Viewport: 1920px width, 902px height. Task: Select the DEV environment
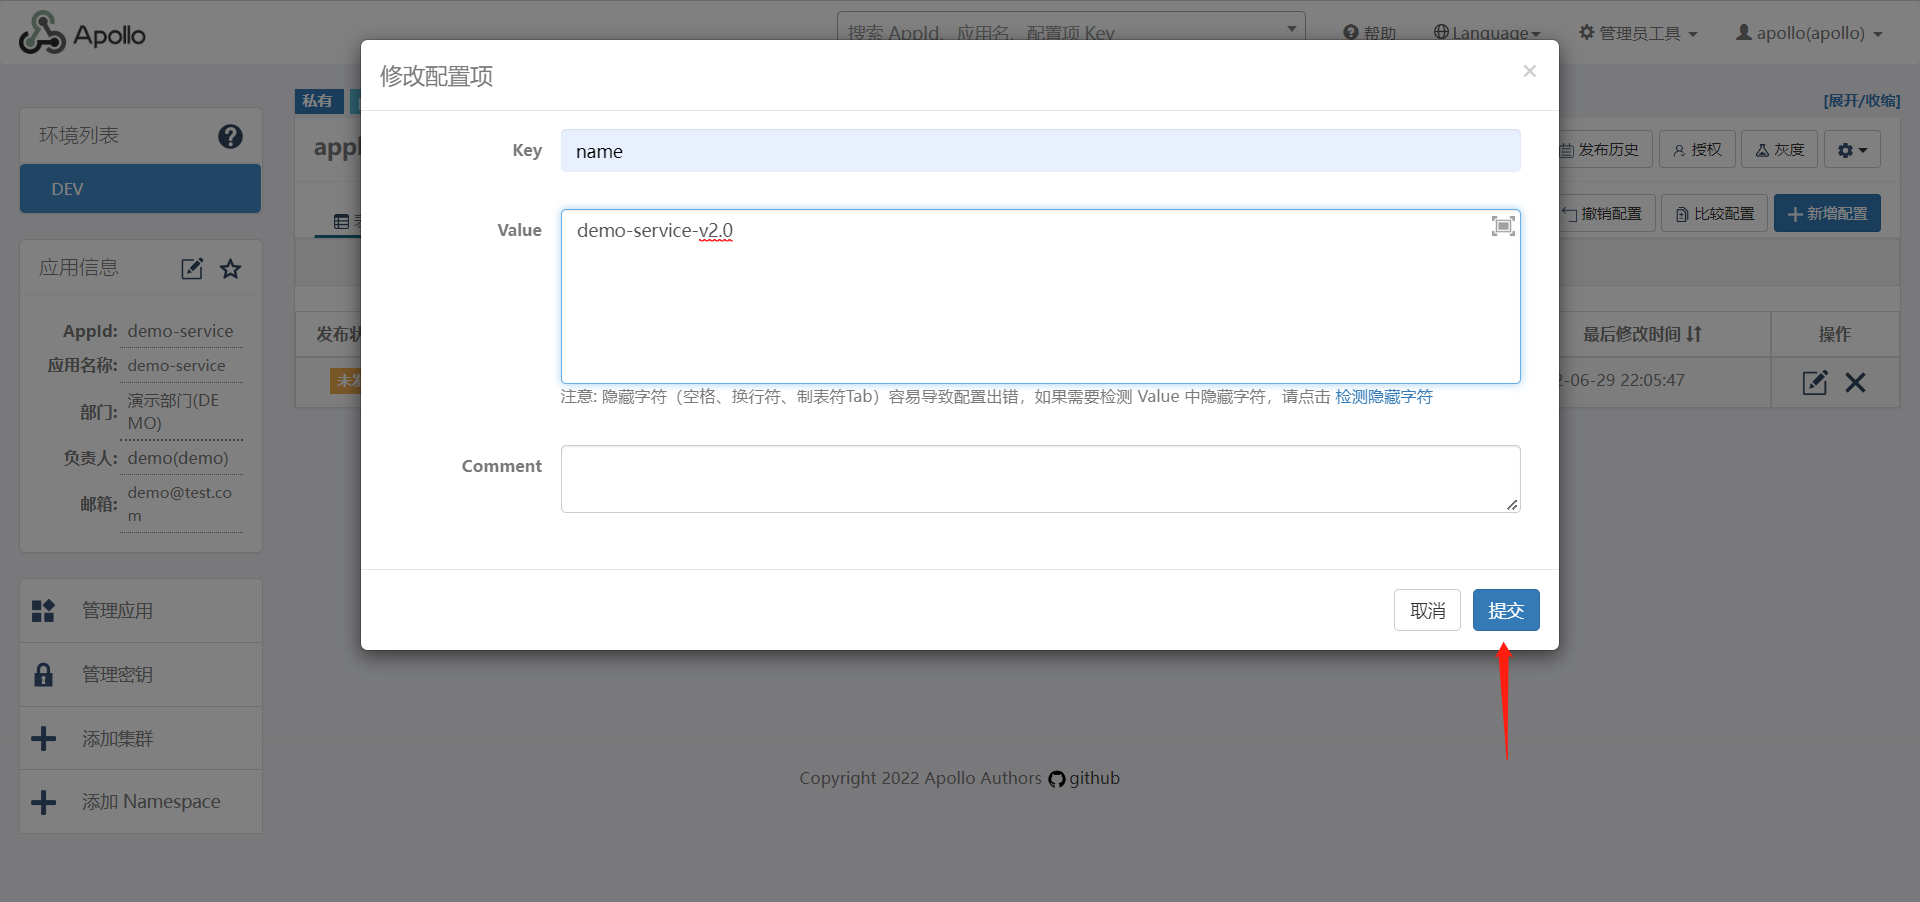tap(140, 189)
